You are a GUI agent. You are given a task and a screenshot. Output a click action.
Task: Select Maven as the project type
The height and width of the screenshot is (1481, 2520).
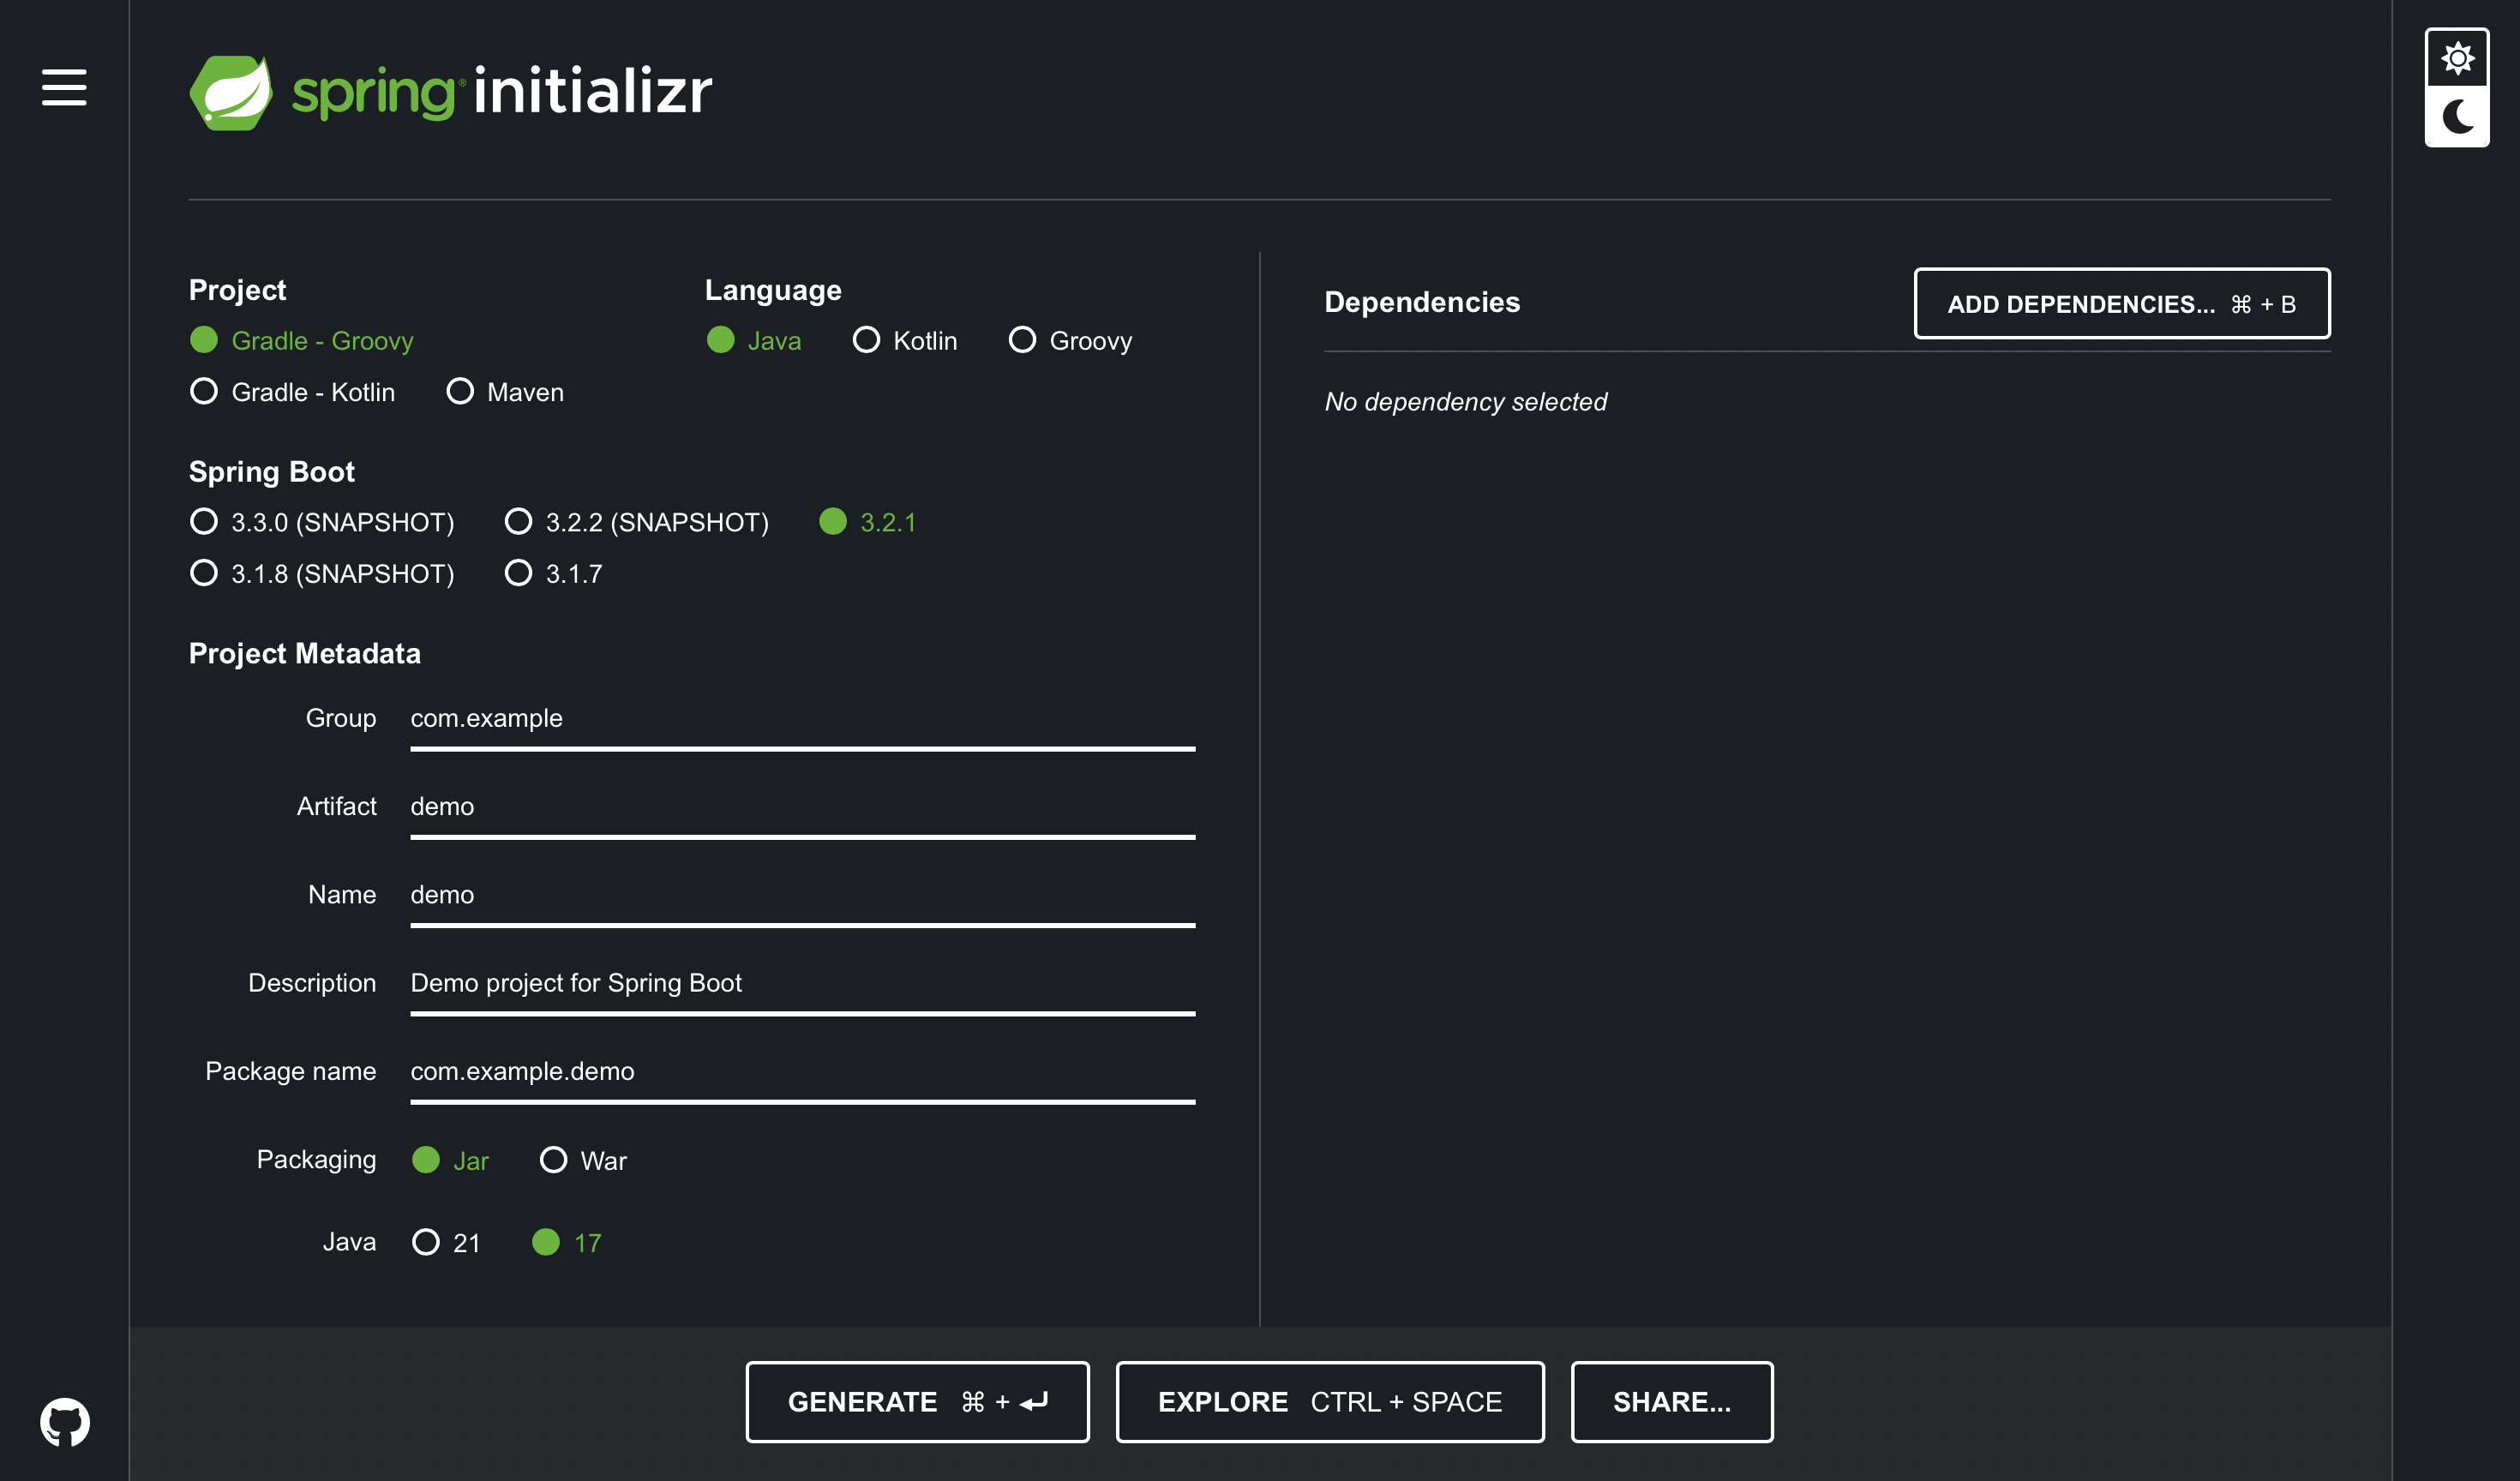point(460,391)
